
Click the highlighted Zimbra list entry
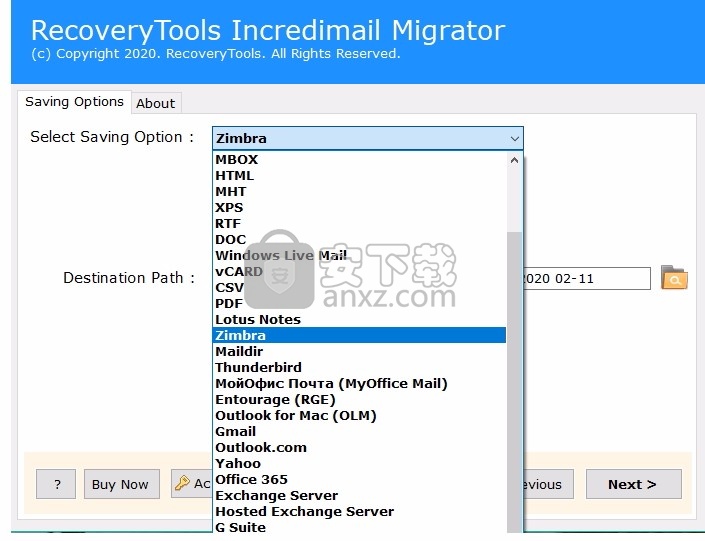pyautogui.click(x=359, y=335)
